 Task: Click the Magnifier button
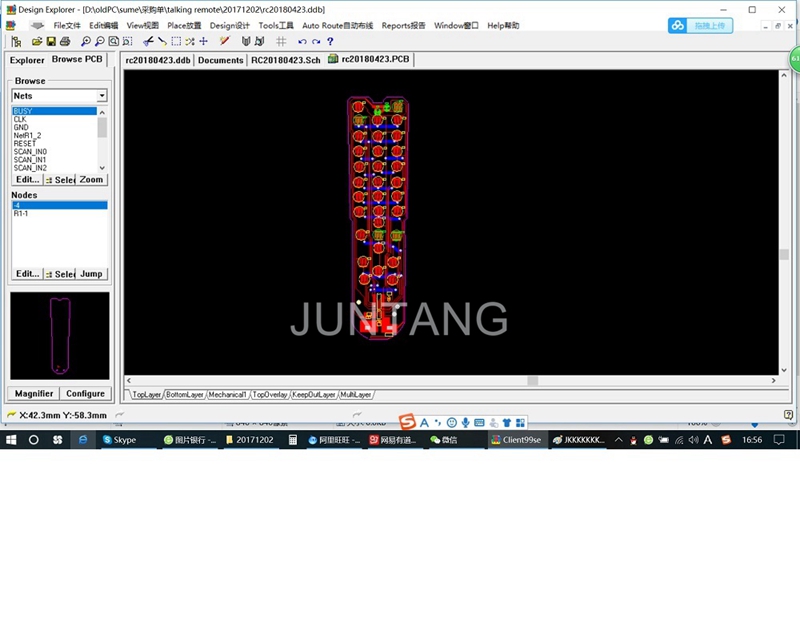click(34, 394)
